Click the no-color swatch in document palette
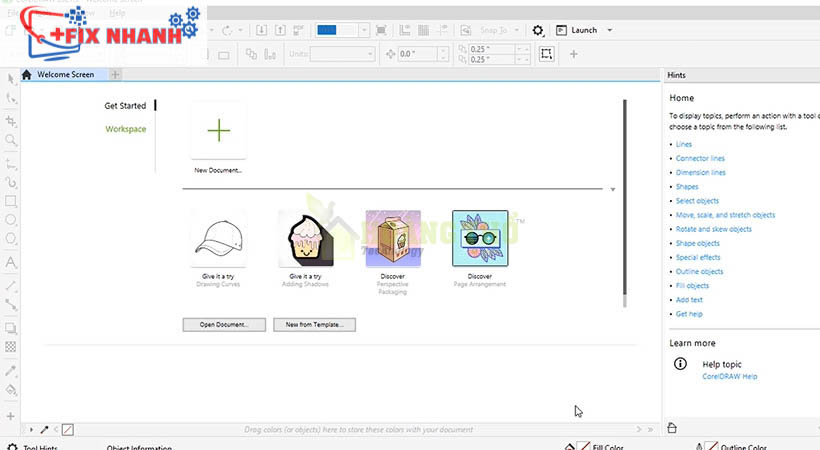This screenshot has height=450, width=820. pos(68,430)
